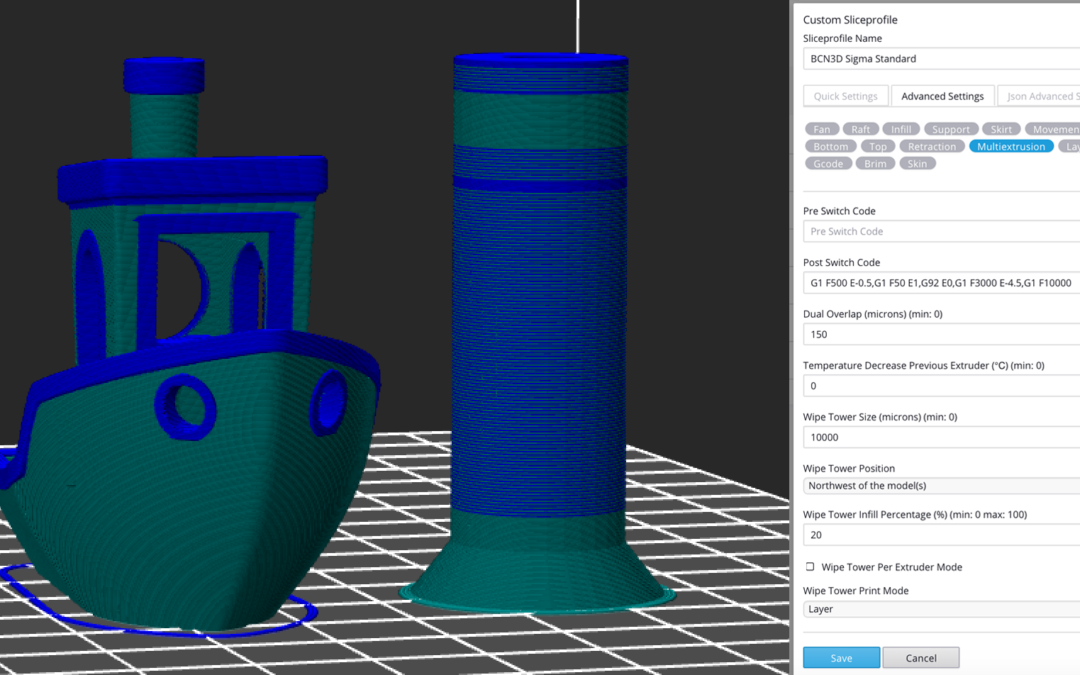Select the Multiextrusion settings tag
Viewport: 1080px width, 675px height.
pos(1011,146)
